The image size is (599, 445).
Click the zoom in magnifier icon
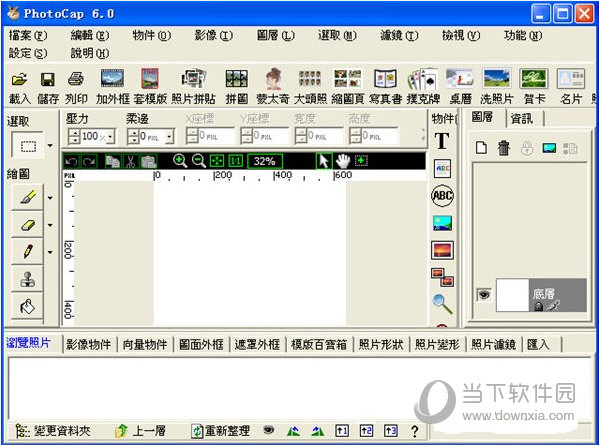coord(180,161)
